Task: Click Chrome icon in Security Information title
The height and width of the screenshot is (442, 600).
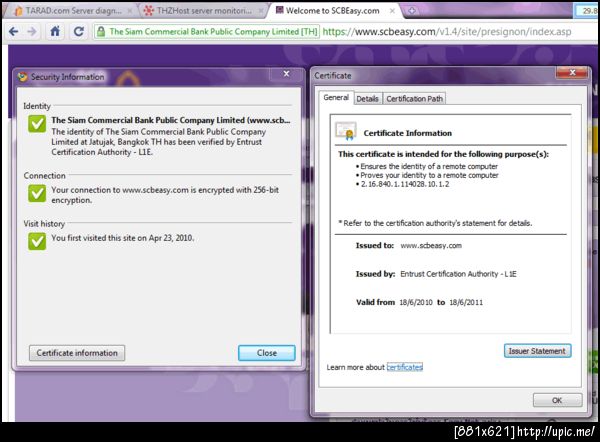Action: pos(23,77)
